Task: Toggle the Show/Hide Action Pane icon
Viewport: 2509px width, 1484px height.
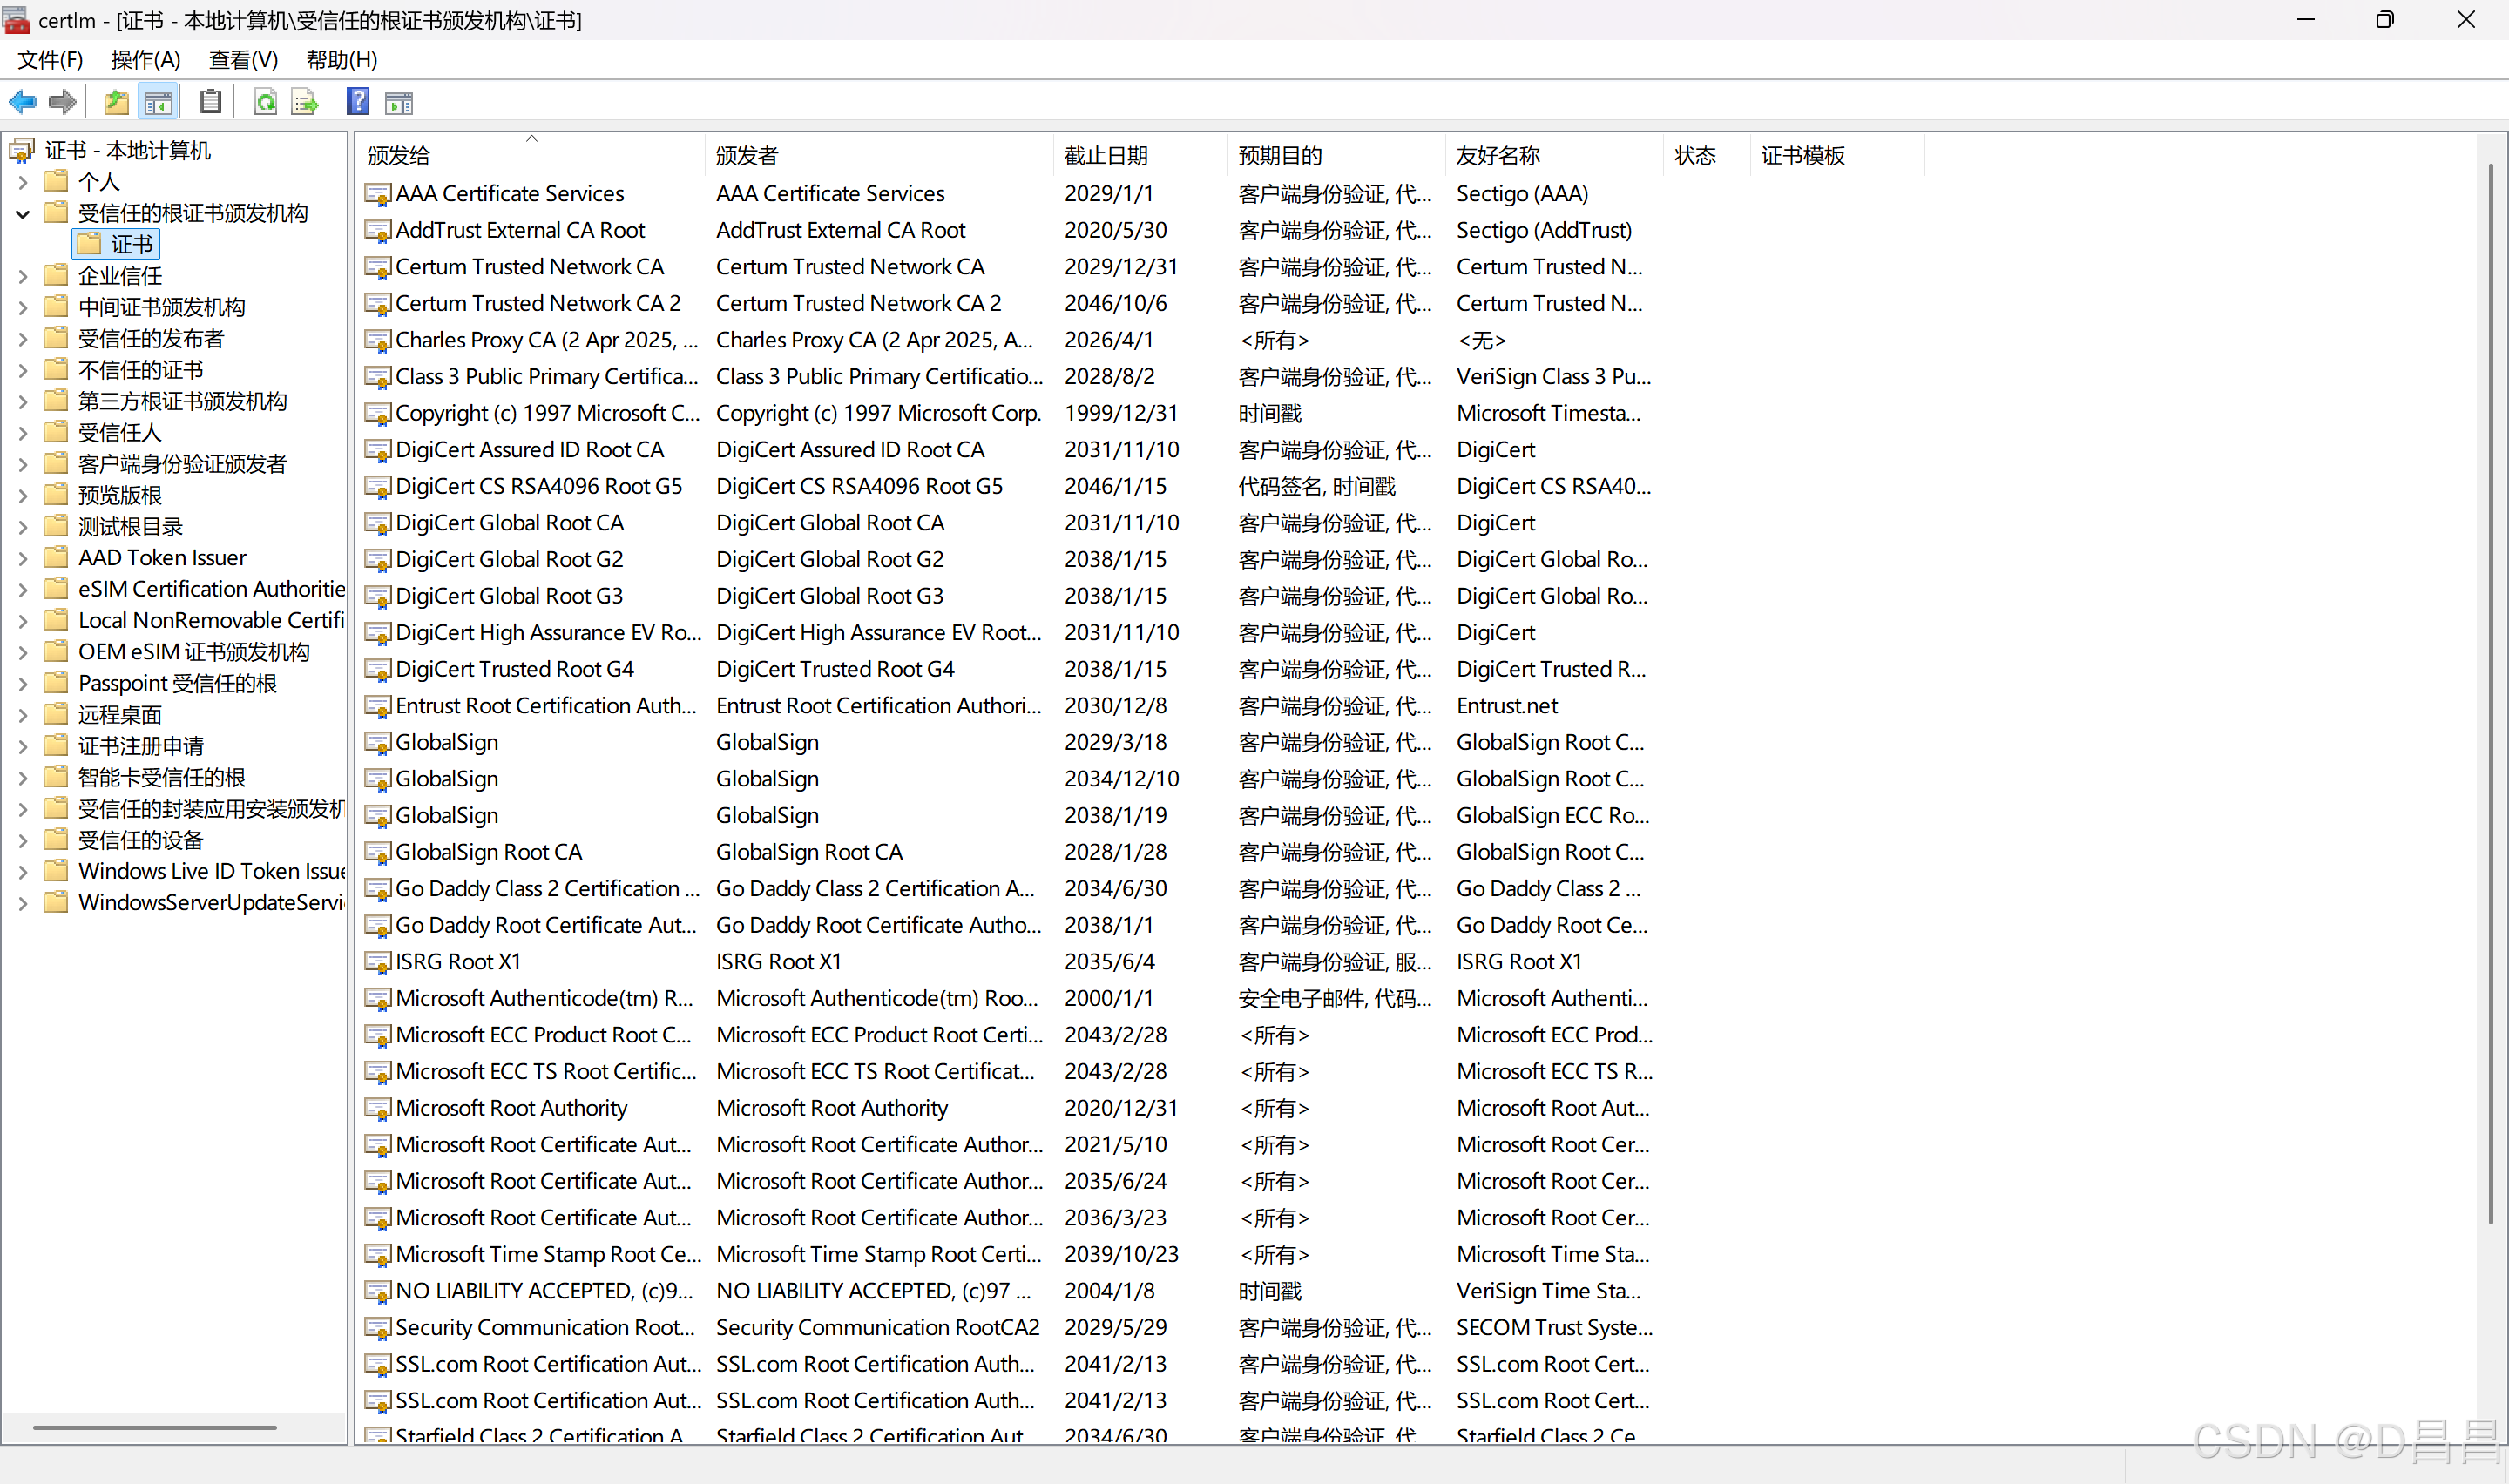Action: (x=398, y=102)
